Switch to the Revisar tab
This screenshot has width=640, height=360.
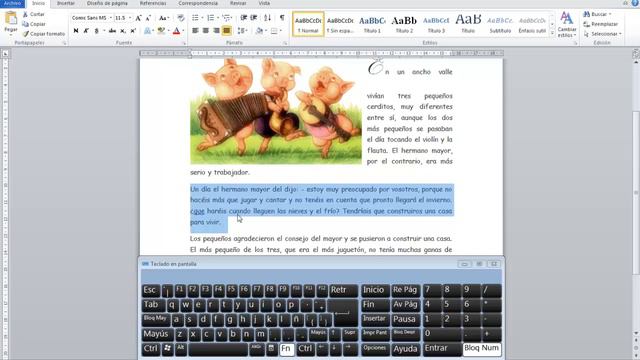238,3
